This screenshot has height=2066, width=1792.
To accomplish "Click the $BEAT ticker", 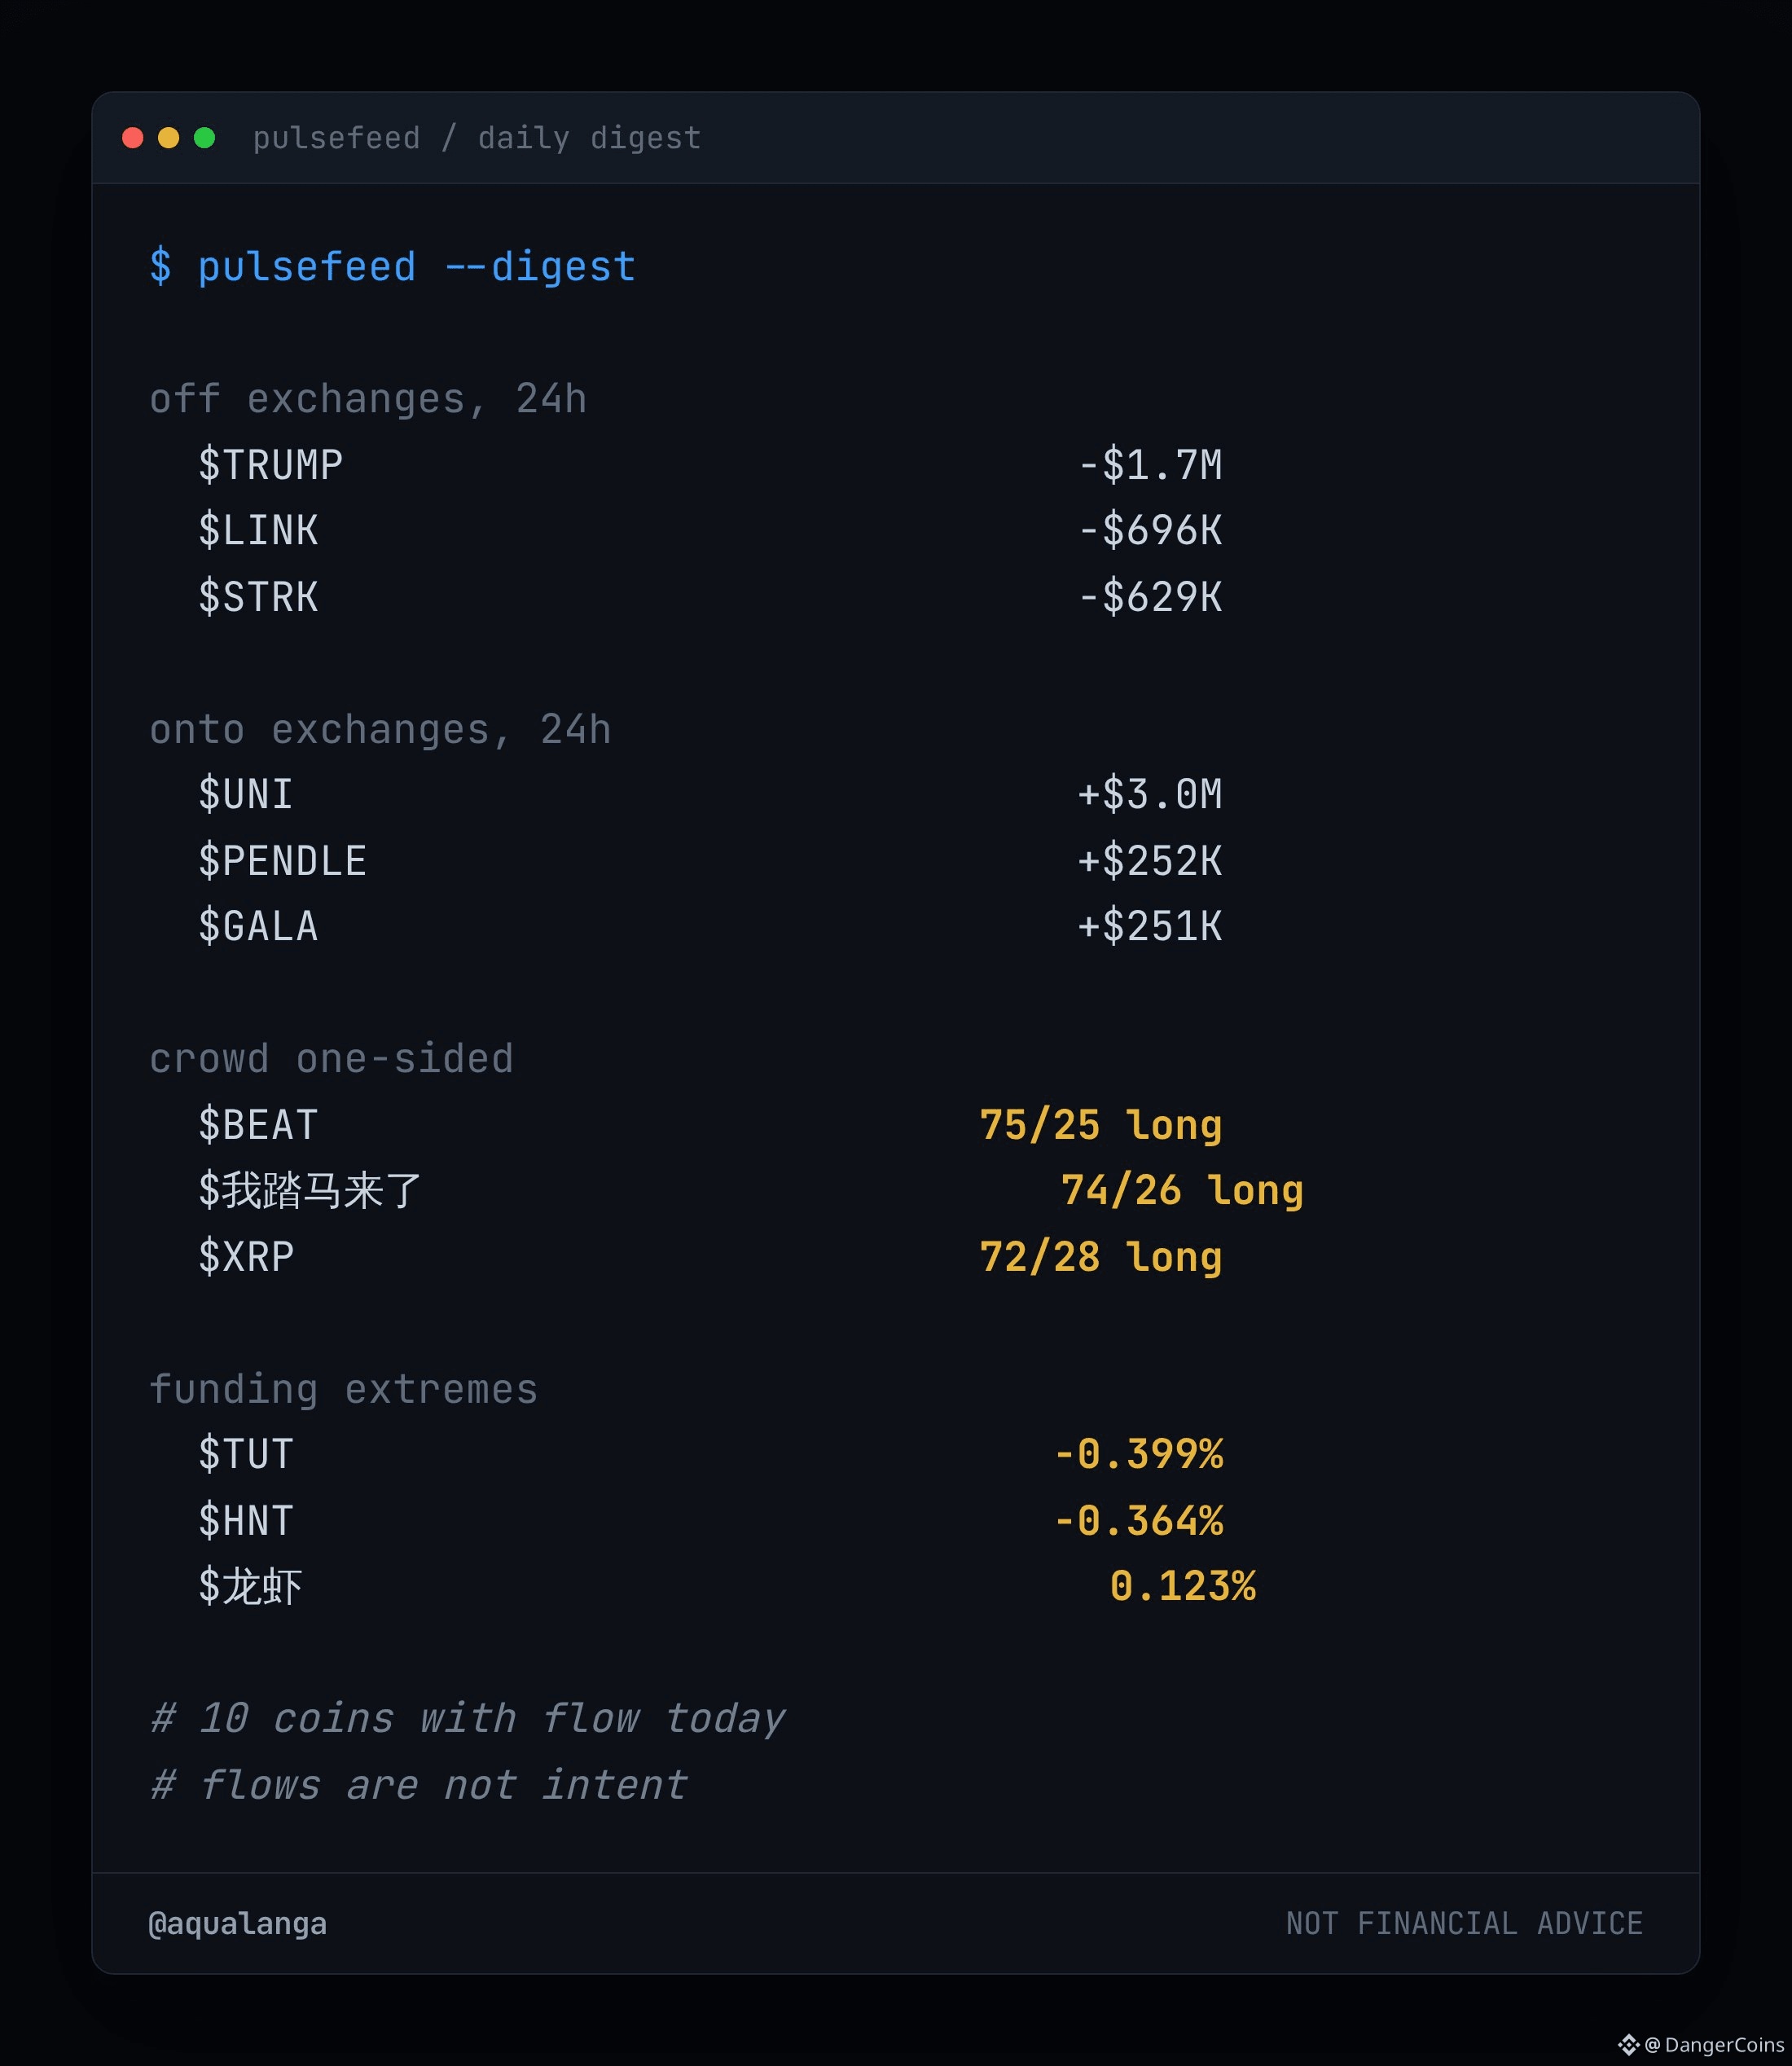I will (259, 1125).
